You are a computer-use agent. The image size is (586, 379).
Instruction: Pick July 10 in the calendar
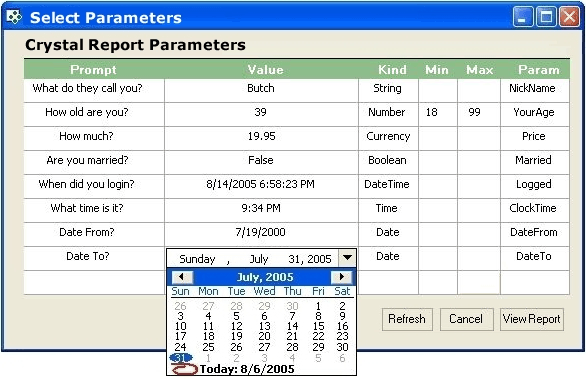[x=181, y=326]
